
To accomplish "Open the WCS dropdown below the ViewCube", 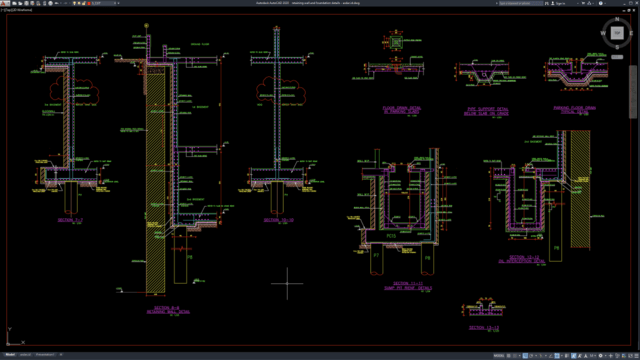I will click(x=617, y=57).
